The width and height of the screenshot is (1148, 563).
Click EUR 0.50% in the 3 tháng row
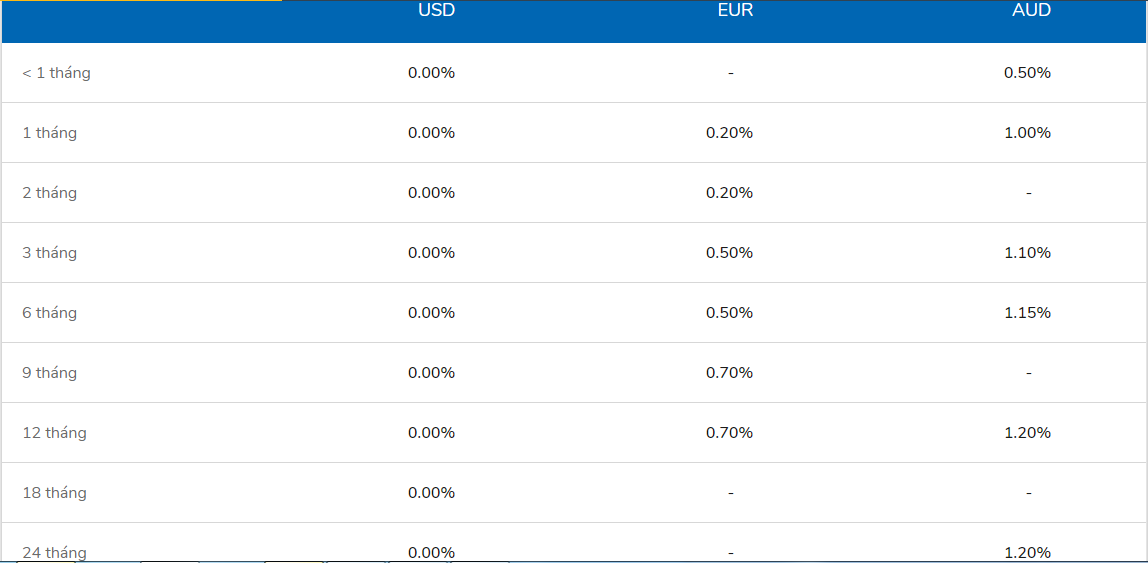(x=729, y=253)
